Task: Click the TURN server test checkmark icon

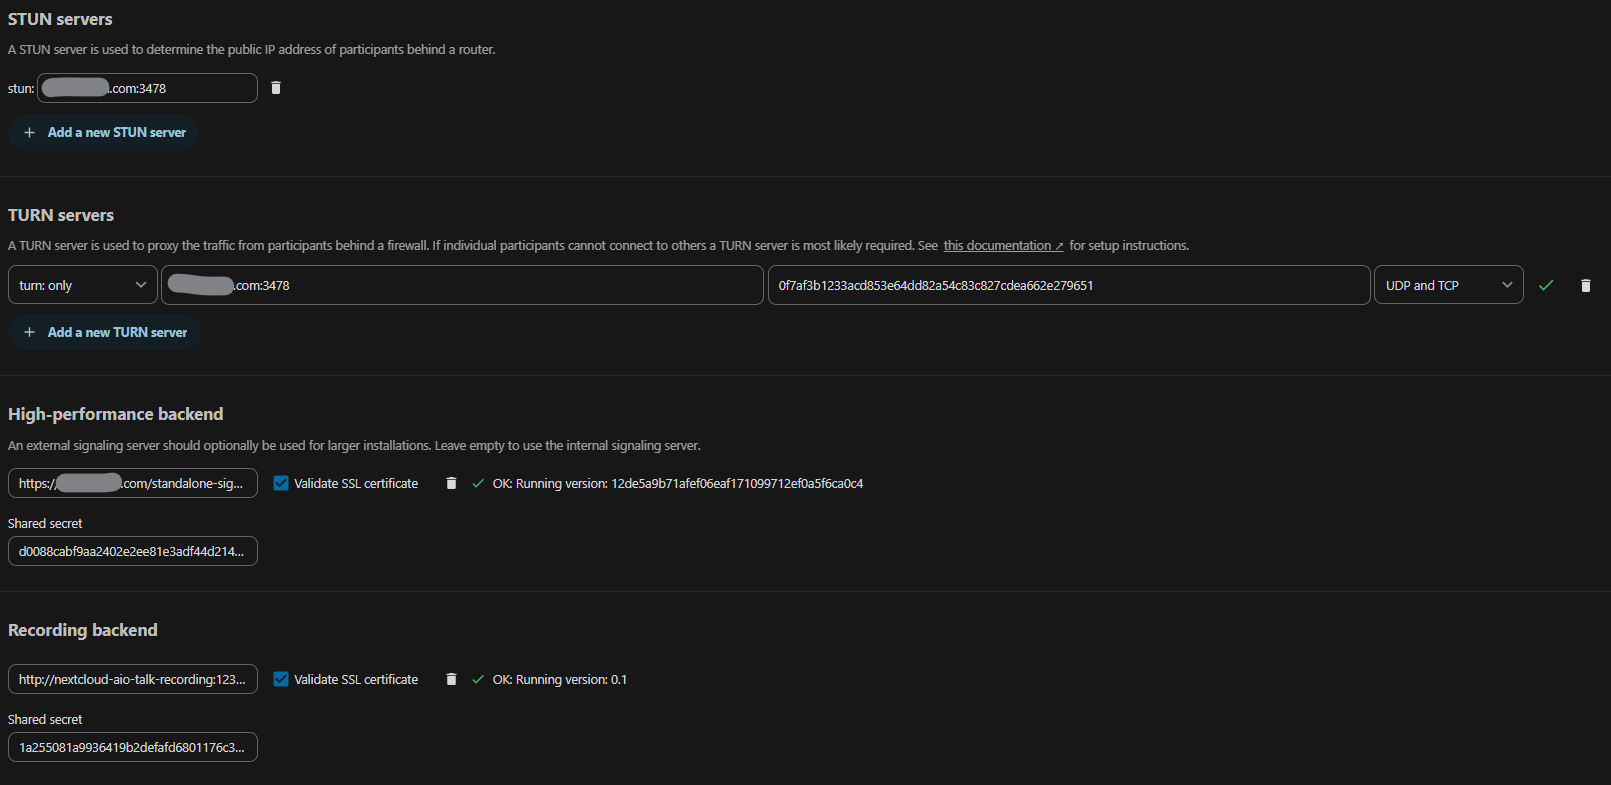Action: tap(1546, 286)
